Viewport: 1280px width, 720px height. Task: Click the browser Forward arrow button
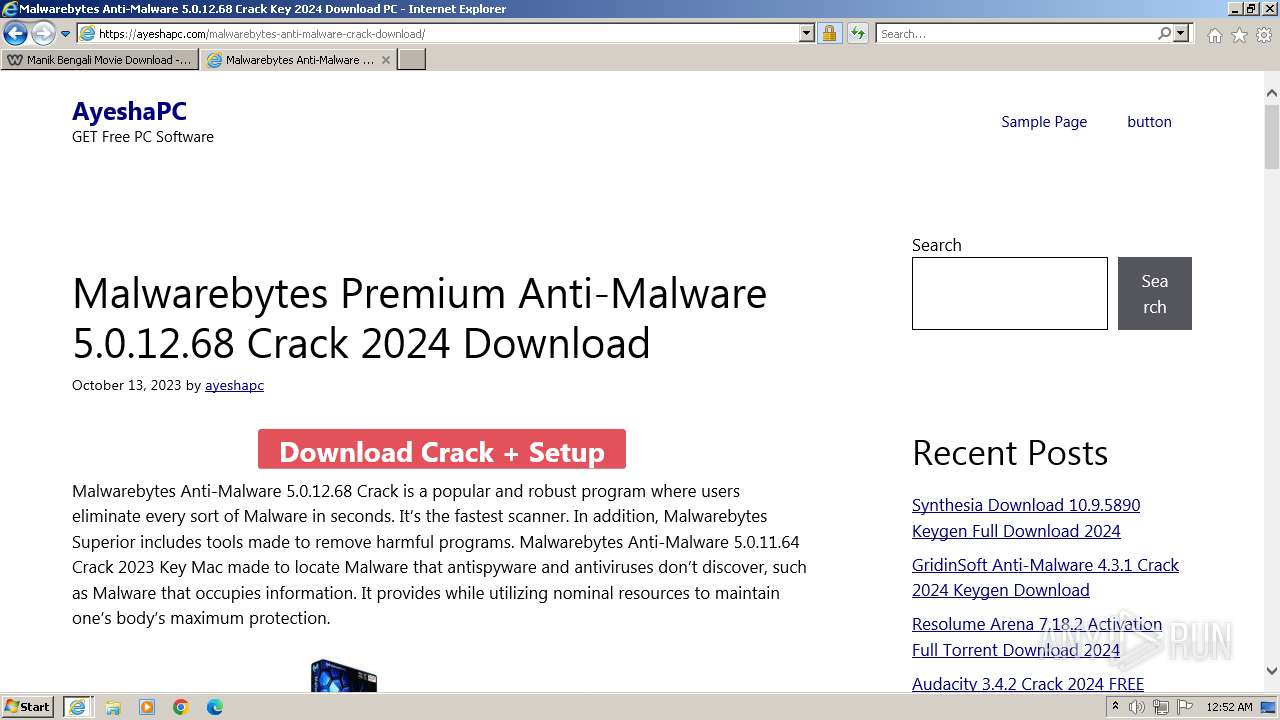pos(42,33)
